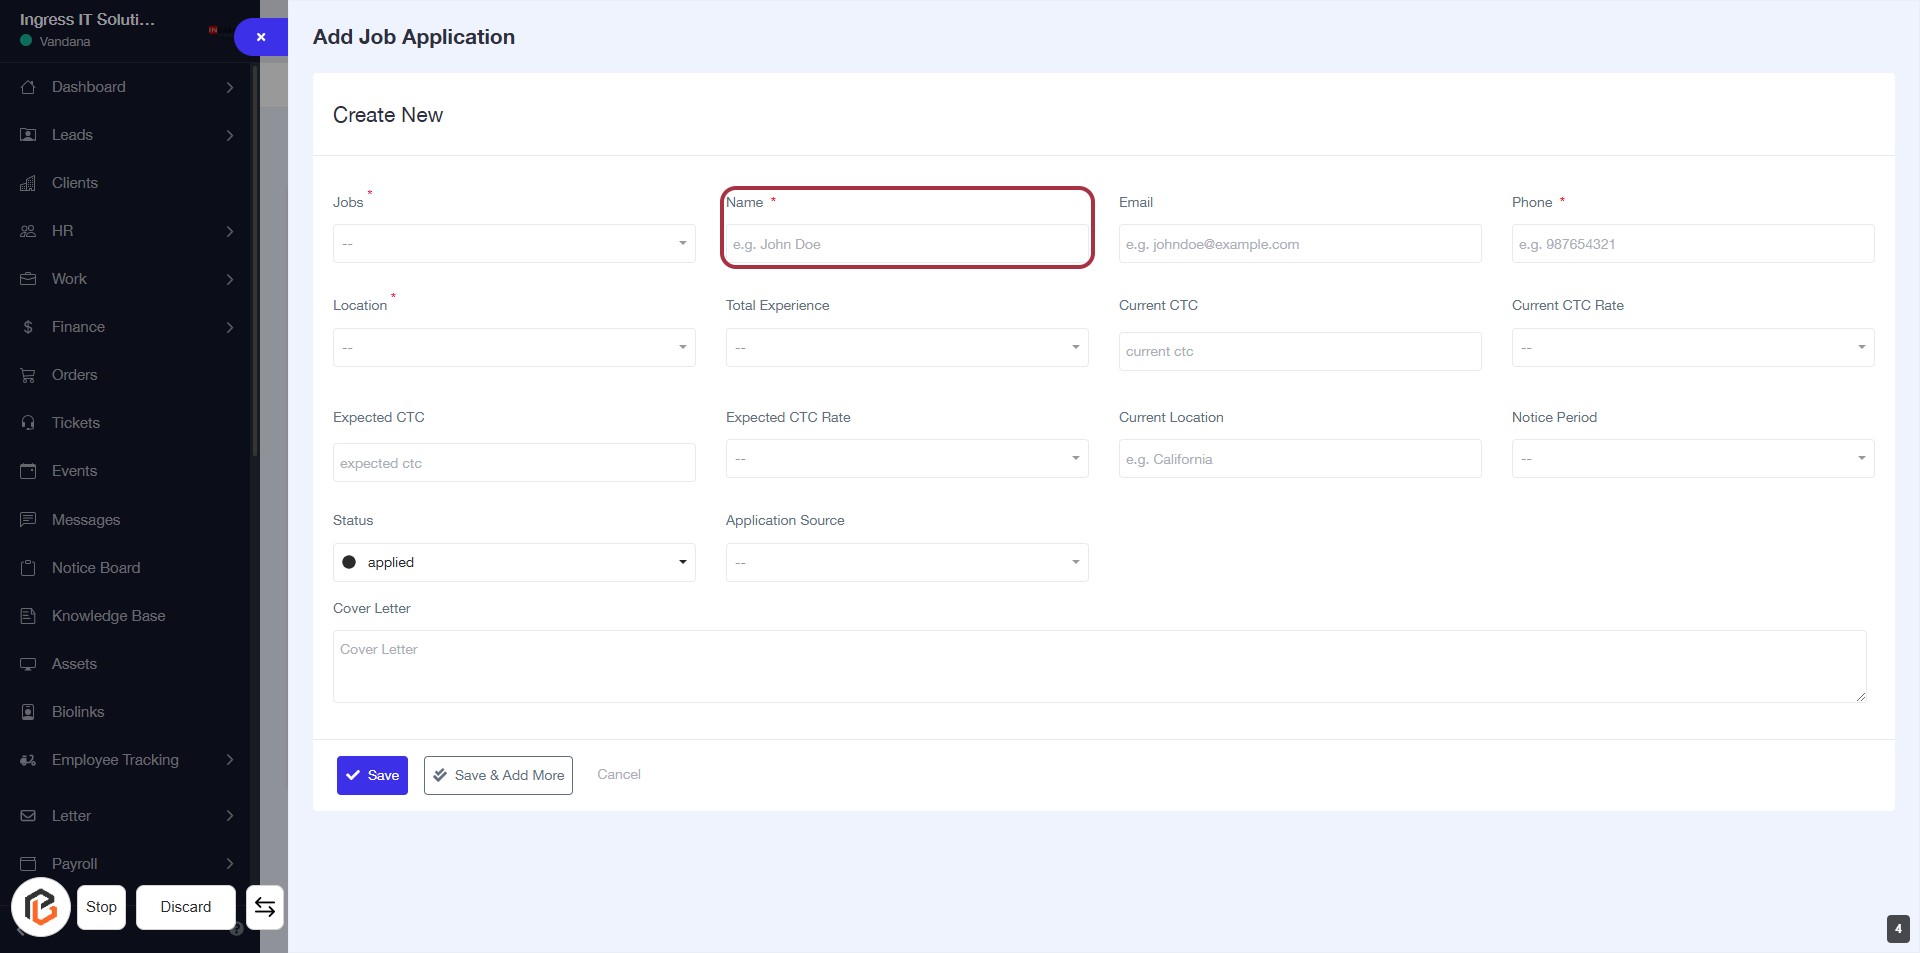Click into the Cover Letter text area

pos(1098,666)
